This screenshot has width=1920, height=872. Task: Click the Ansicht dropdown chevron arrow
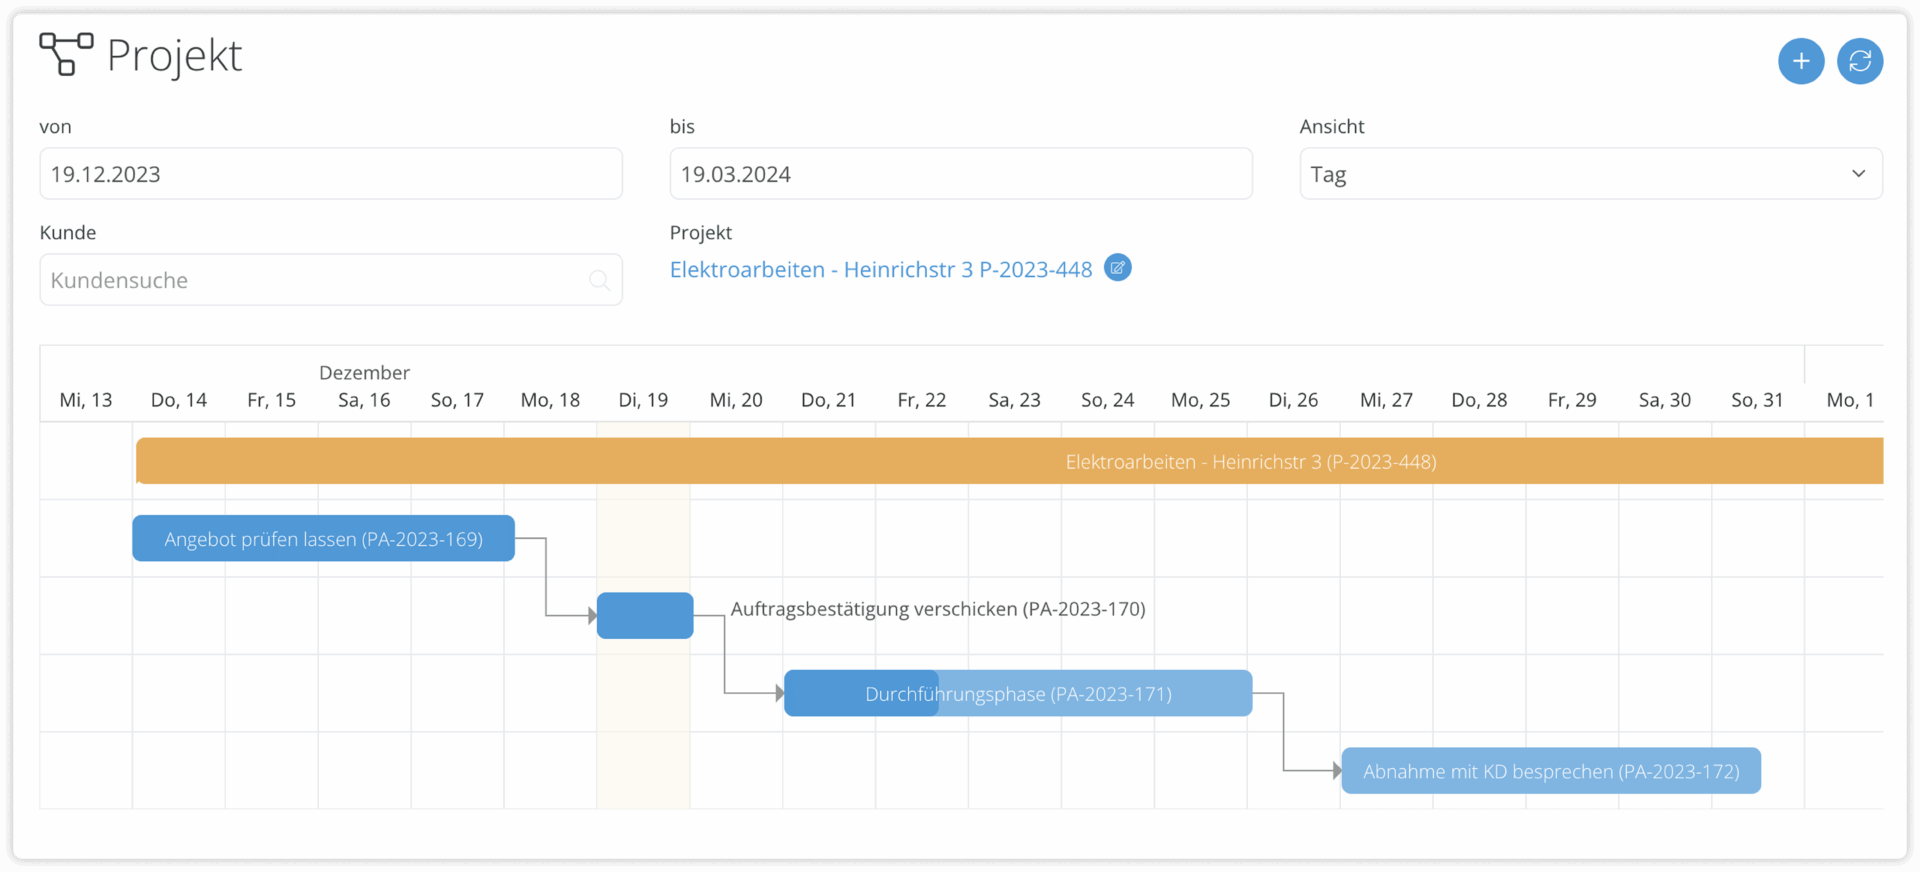(1858, 174)
